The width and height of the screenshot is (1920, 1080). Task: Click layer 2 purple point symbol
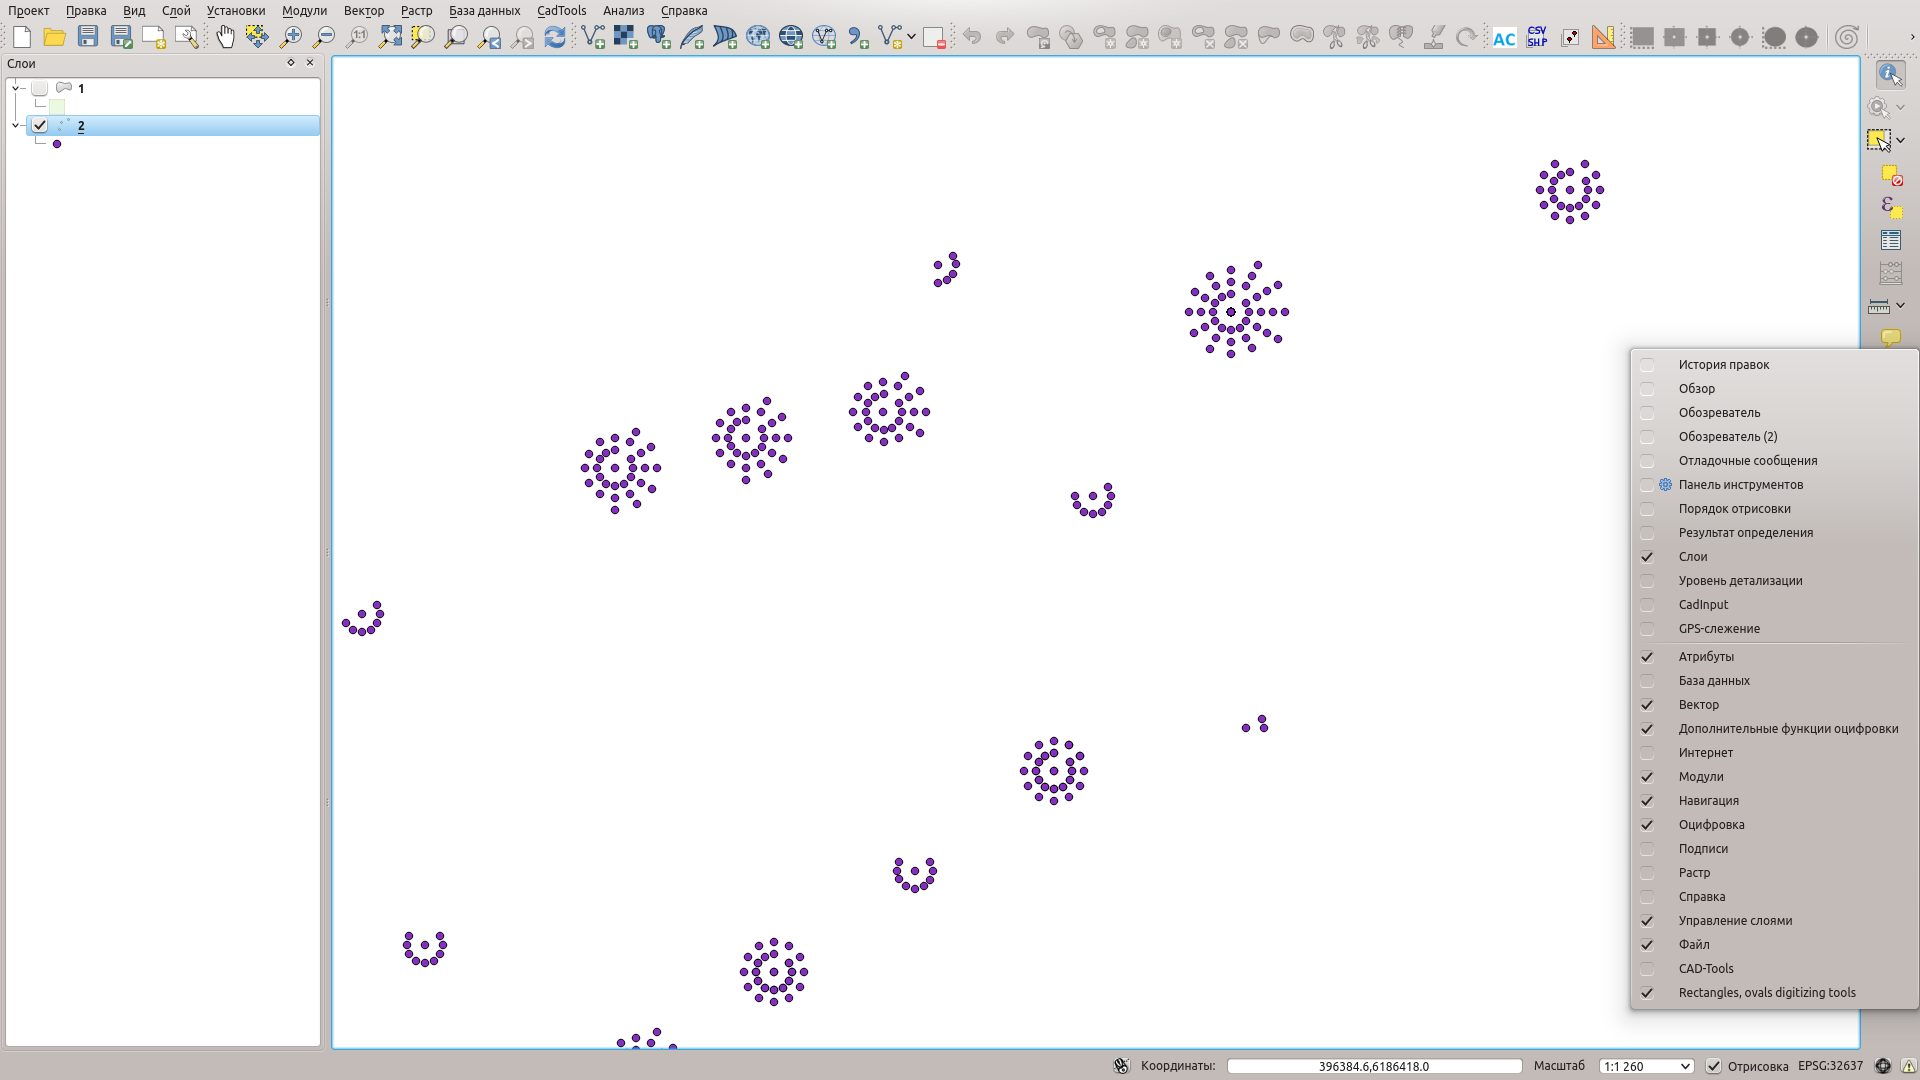pos(57,144)
